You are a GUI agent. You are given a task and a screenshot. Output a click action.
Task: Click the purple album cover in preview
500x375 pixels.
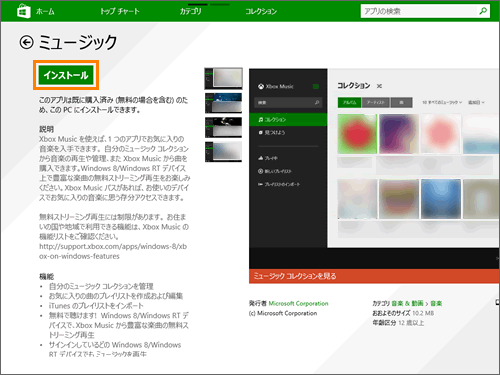pyautogui.click(x=399, y=134)
